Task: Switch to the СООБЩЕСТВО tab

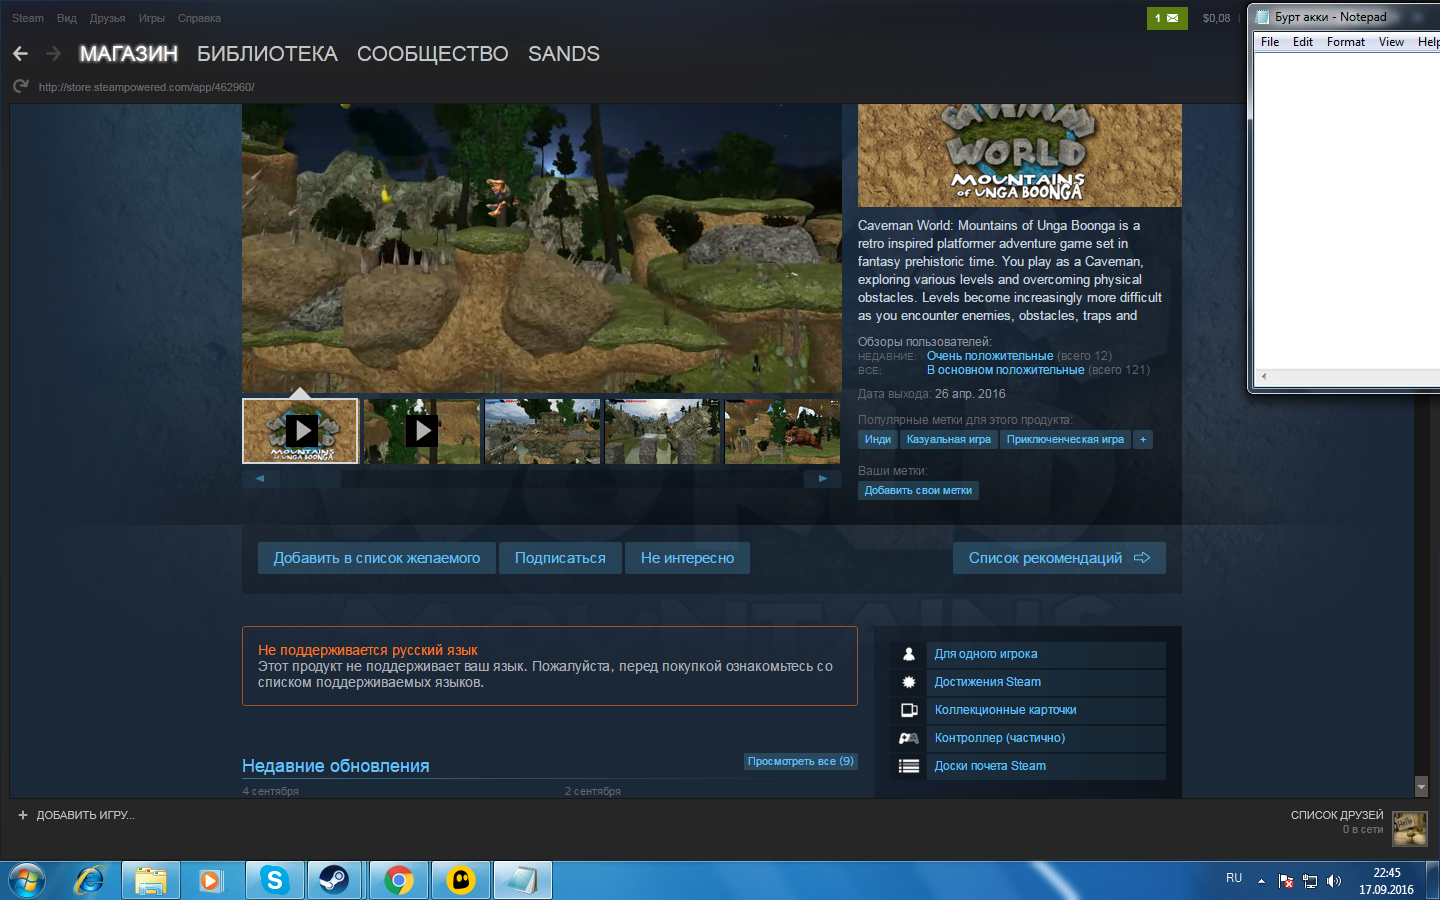Action: pyautogui.click(x=433, y=54)
